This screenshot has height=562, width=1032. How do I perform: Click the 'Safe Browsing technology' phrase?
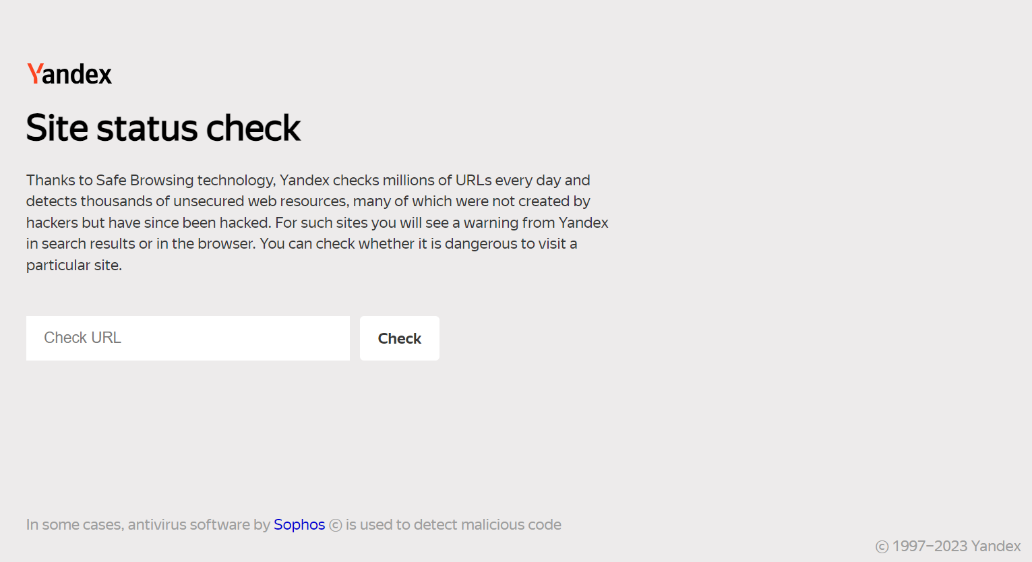(x=186, y=180)
